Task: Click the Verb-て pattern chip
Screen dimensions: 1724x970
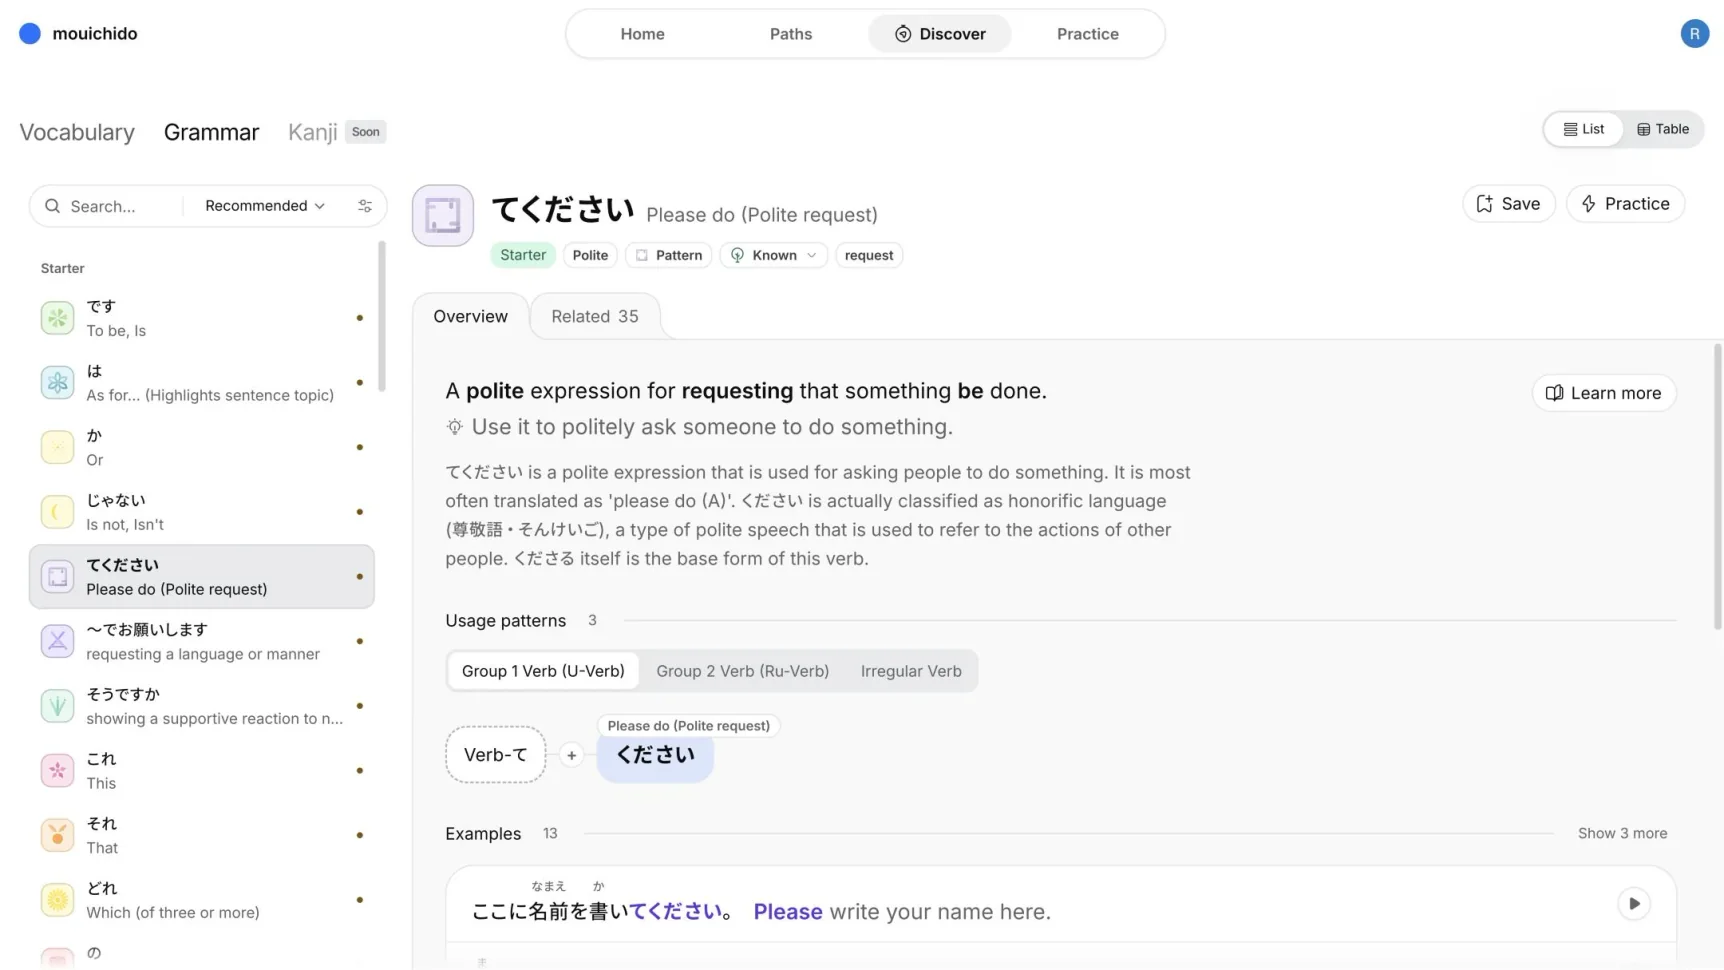Action: point(495,755)
